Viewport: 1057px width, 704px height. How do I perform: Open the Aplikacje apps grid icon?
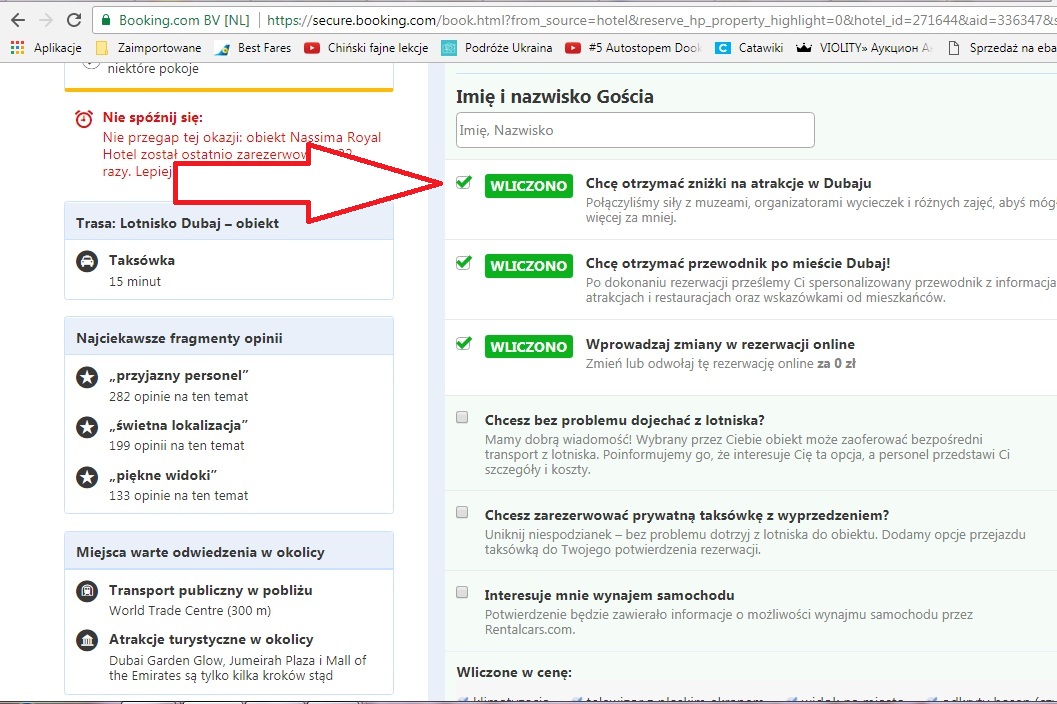point(18,48)
